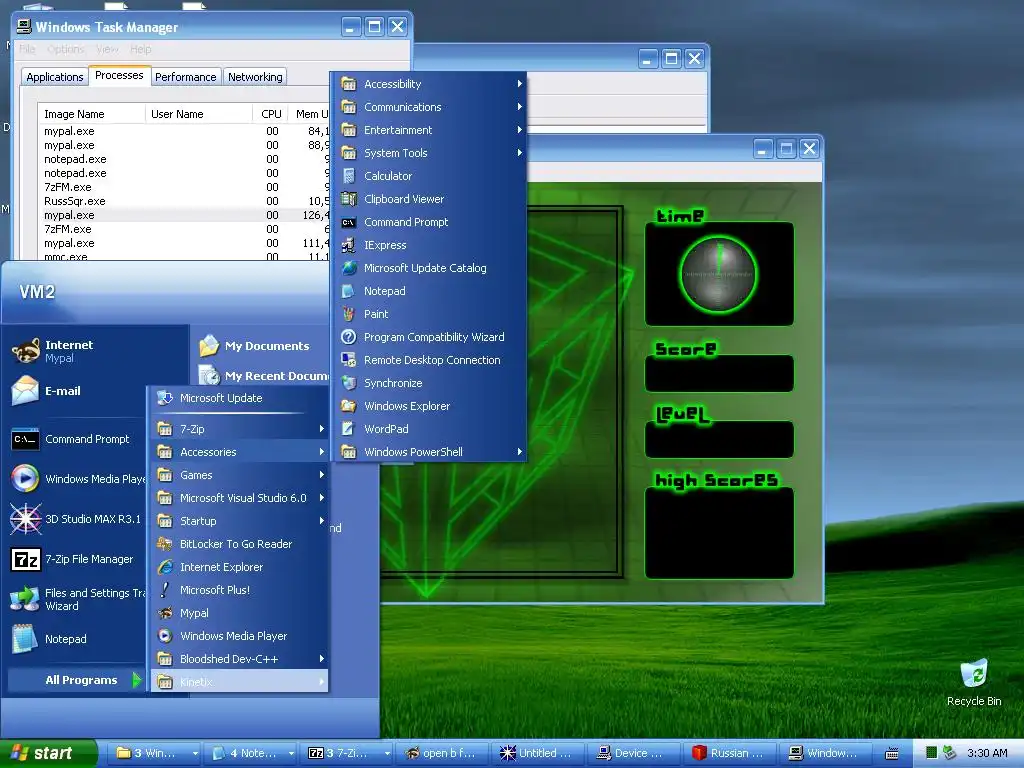Image resolution: width=1024 pixels, height=768 pixels.
Task: Expand Bloodshed Dev-C++ folder
Action: (240, 658)
